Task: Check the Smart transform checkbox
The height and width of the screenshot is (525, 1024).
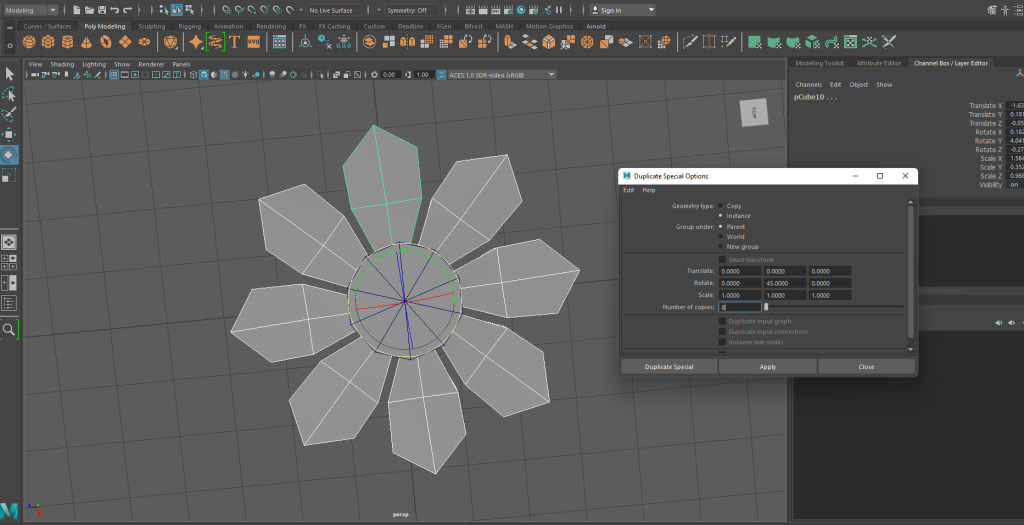Action: tap(722, 260)
